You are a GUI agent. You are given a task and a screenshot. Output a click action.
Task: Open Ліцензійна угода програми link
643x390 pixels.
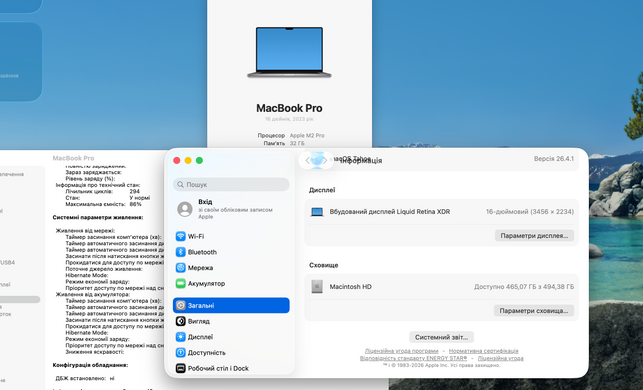click(401, 351)
